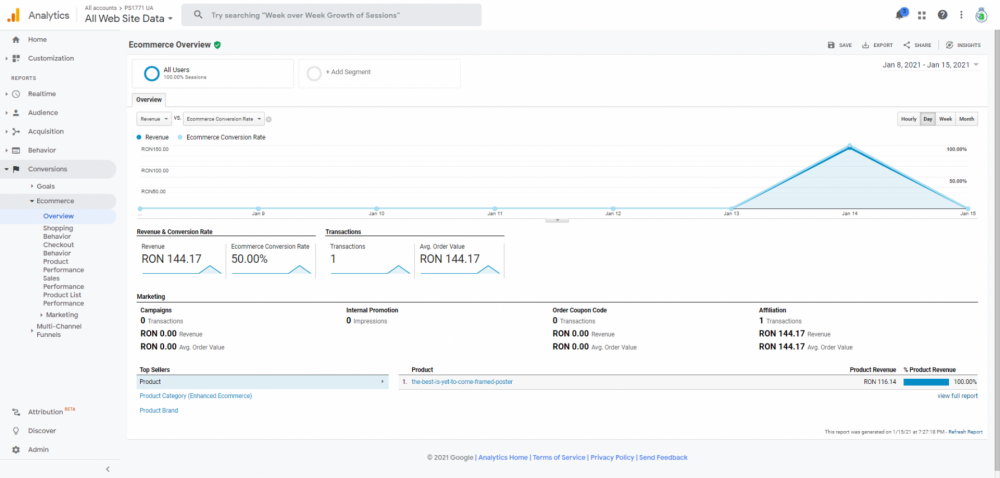The width and height of the screenshot is (1000, 478).
Task: Open the Revenue metric dropdown
Action: [x=154, y=119]
